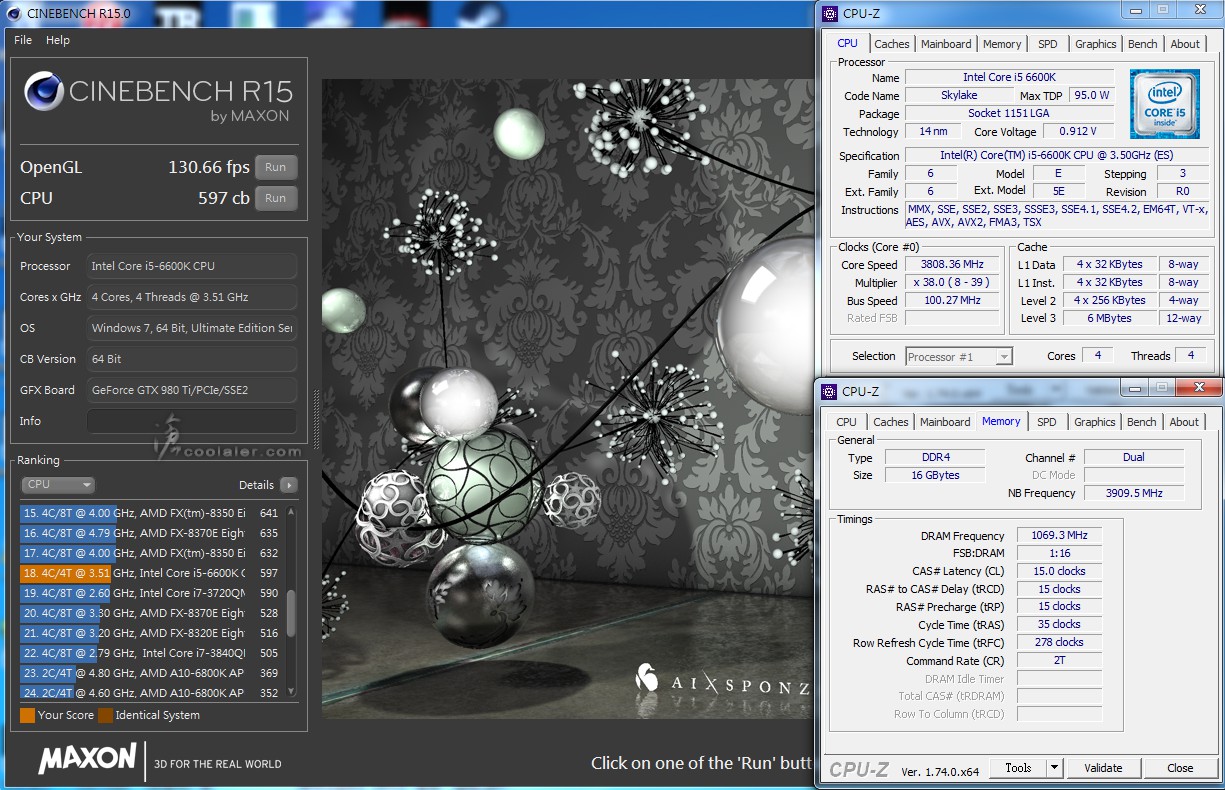Image resolution: width=1225 pixels, height=790 pixels.
Task: Select ranking row 16, AMD FX-8370E at 4.79 GHz
Action: click(151, 533)
